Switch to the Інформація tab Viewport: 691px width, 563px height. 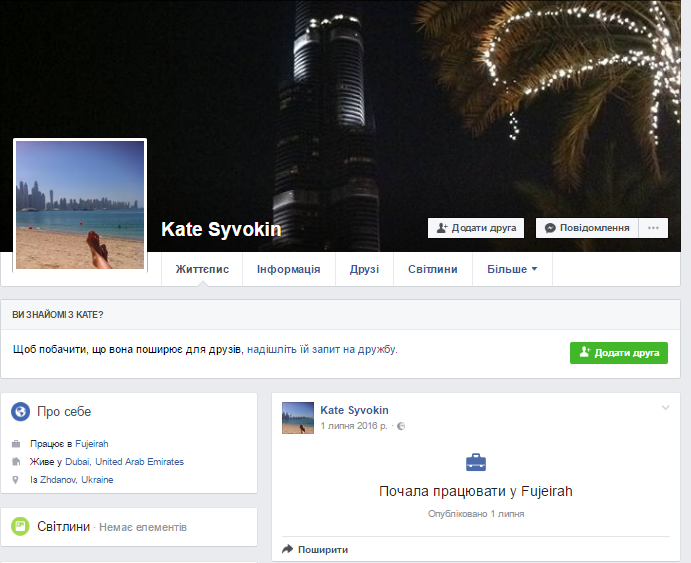[x=289, y=269]
